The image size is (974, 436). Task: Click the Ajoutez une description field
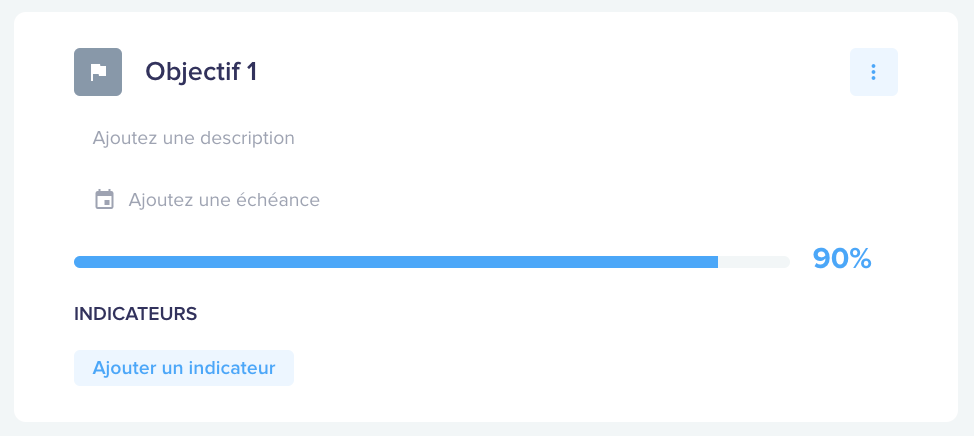pyautogui.click(x=194, y=138)
